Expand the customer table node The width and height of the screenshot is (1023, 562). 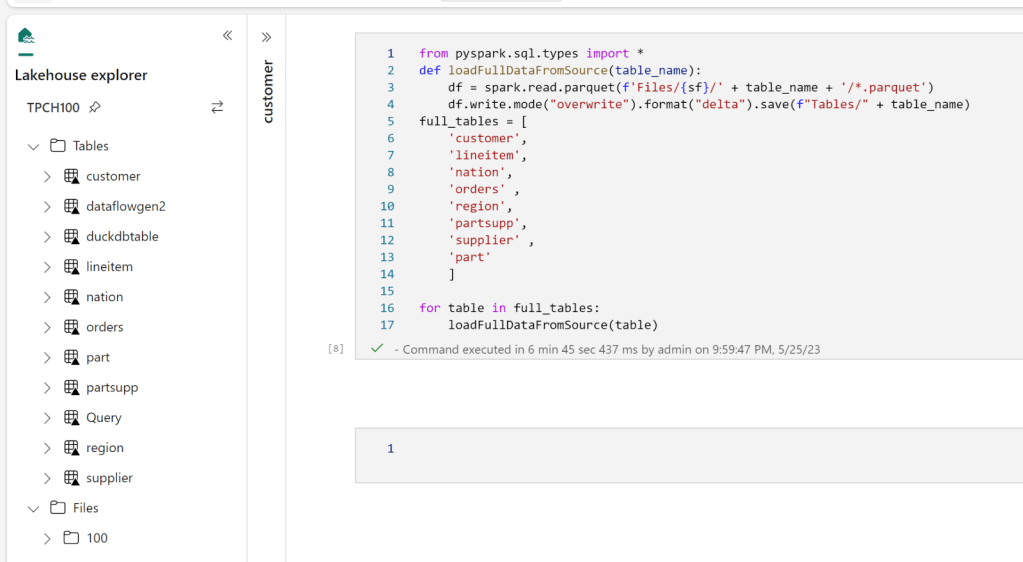point(47,177)
